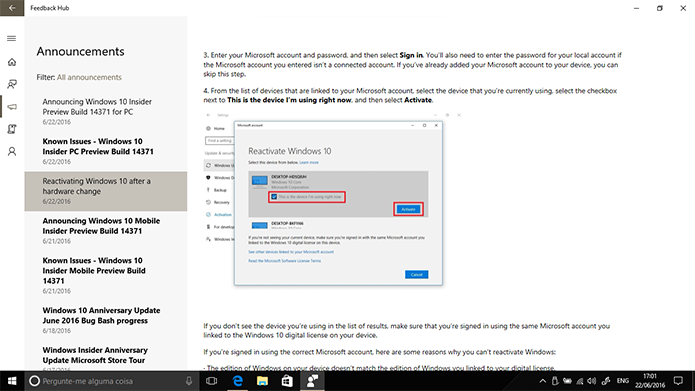Open network status tray icon

point(580,381)
